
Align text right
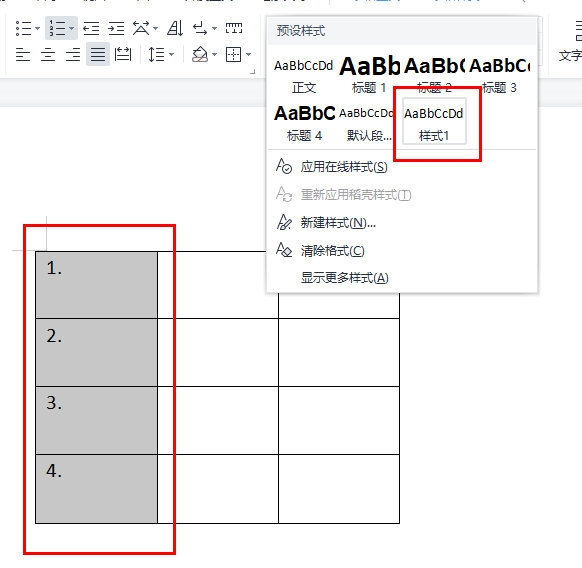coord(73,55)
